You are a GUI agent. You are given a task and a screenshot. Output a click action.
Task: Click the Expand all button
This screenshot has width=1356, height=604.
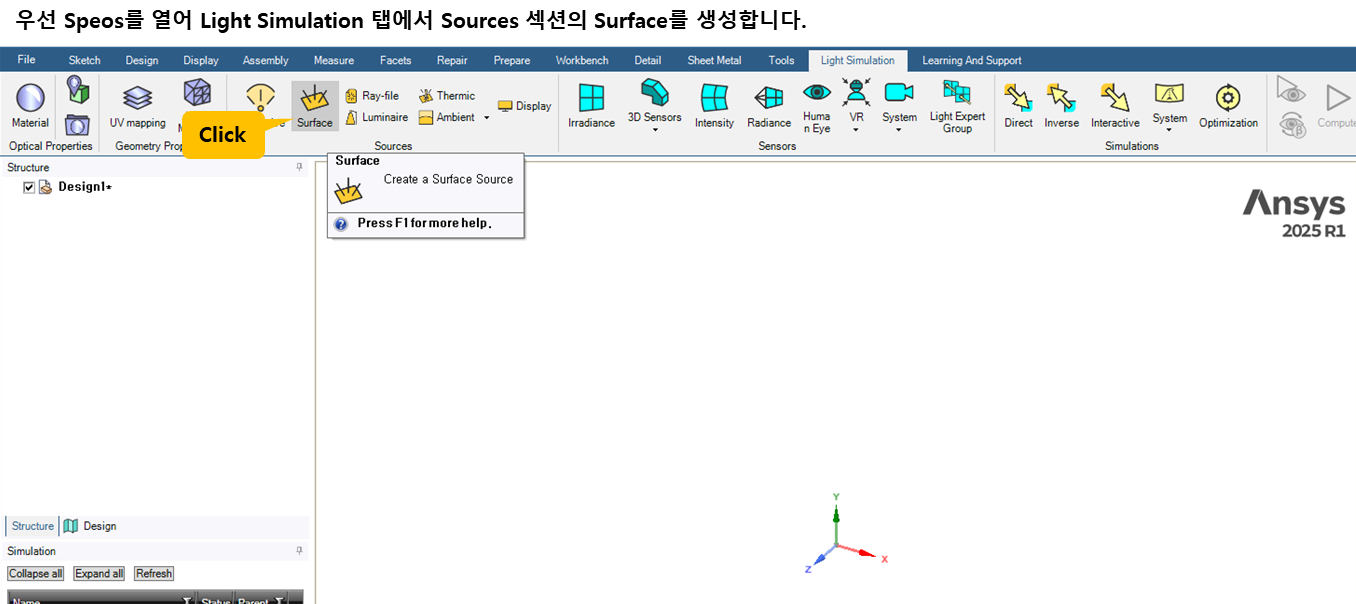[x=99, y=574]
